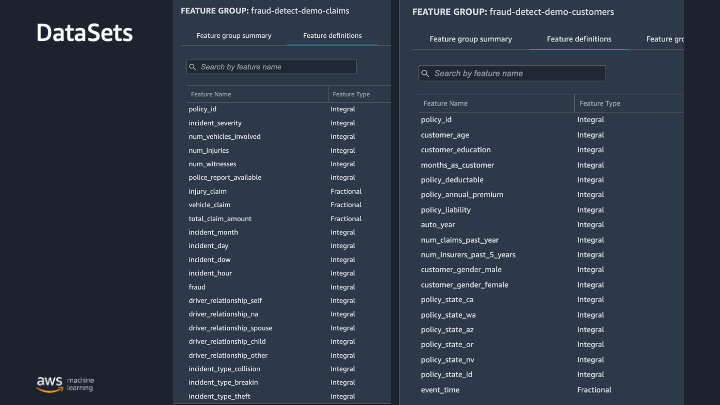Select policy_state_or feature row
Image resolution: width=720 pixels, height=405 pixels.
(551, 344)
